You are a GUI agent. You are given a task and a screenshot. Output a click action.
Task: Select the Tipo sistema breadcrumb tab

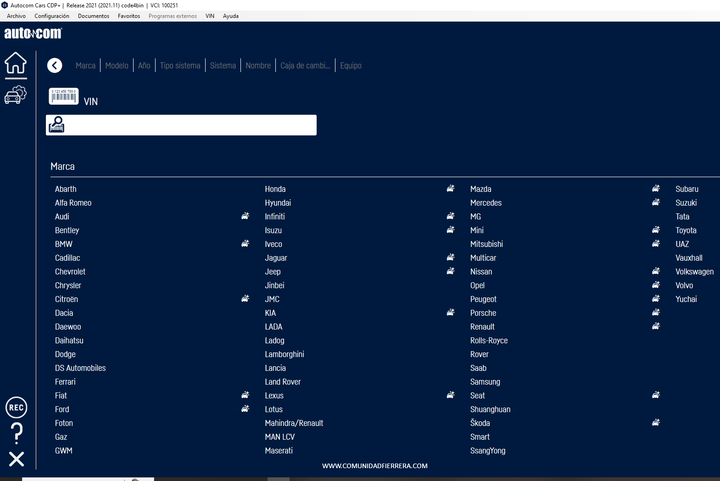click(180, 66)
